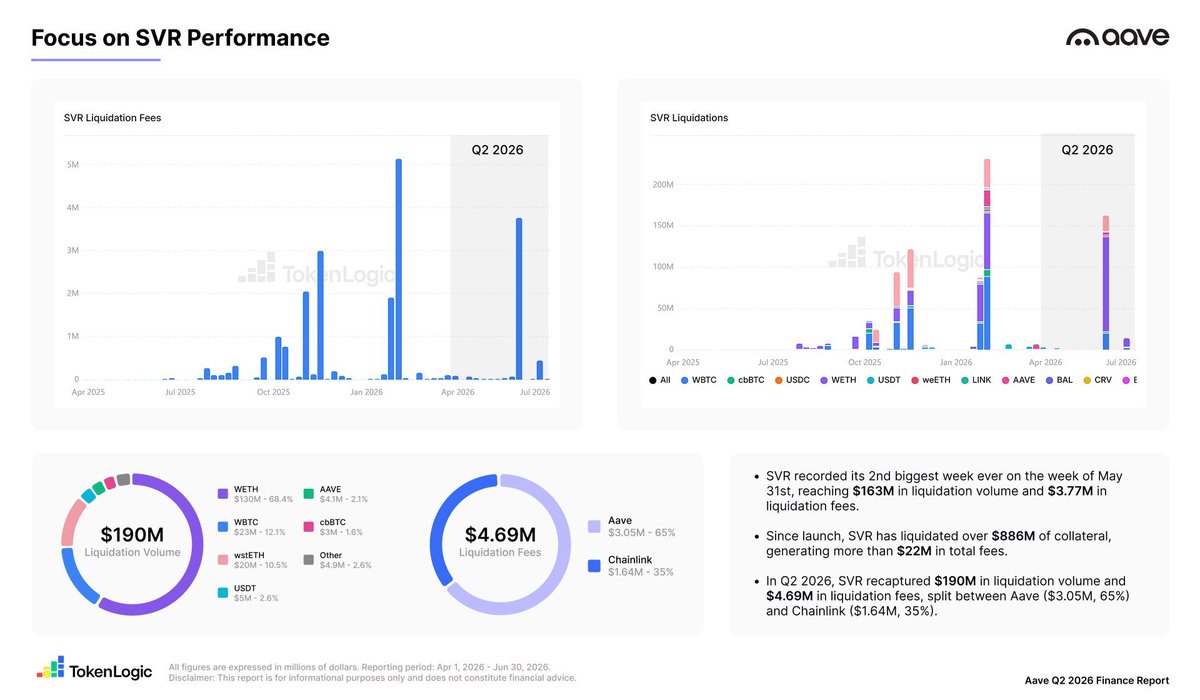The width and height of the screenshot is (1200, 700).
Task: Click the '200M' y-axis label
Action: point(662,185)
